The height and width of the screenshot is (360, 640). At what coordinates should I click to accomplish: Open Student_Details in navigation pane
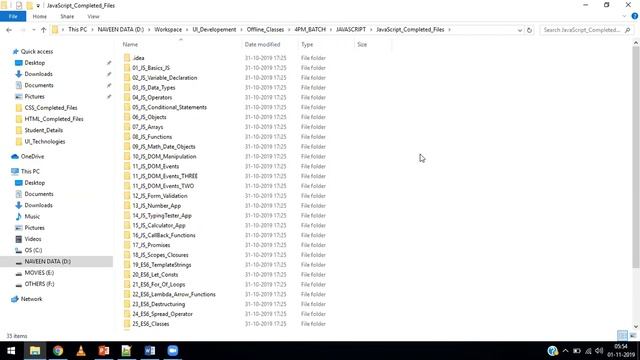pyautogui.click(x=43, y=130)
